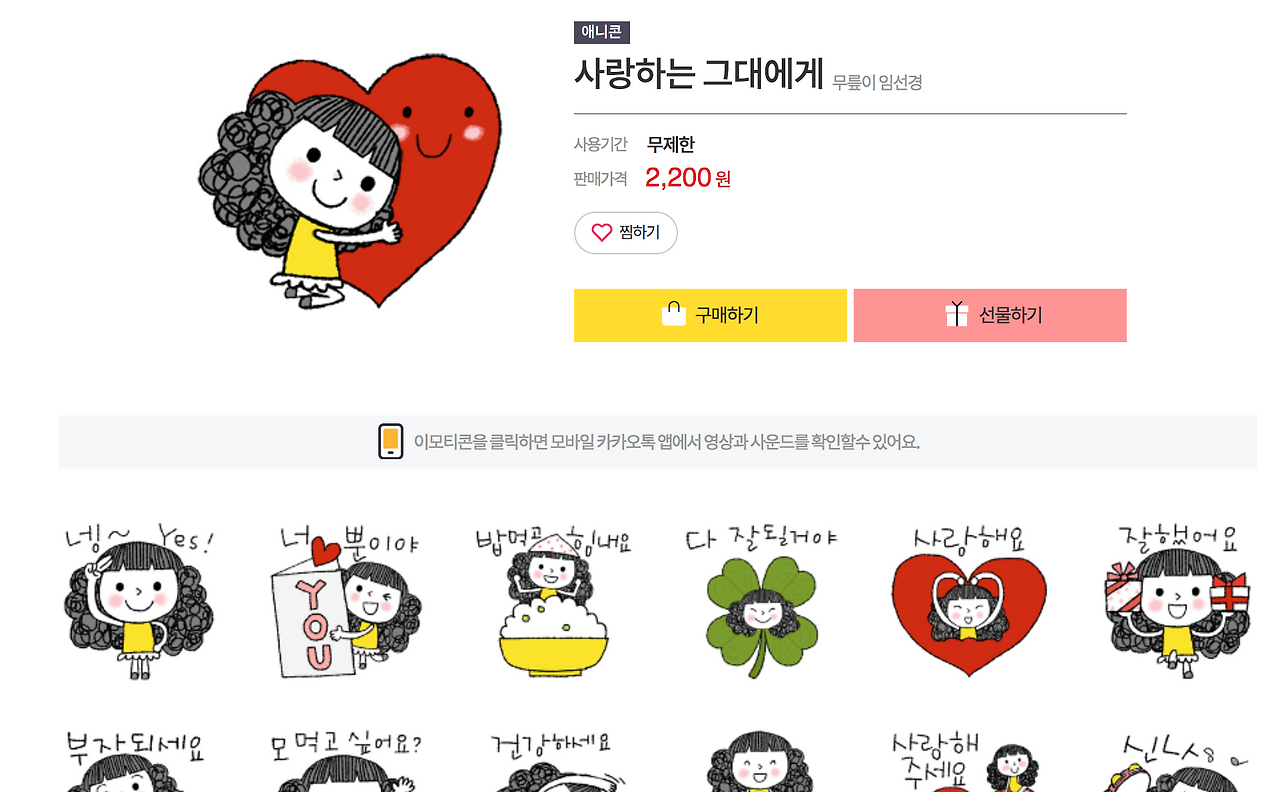
Task: Preview the 부자되세요 emoticon
Action: [x=138, y=762]
